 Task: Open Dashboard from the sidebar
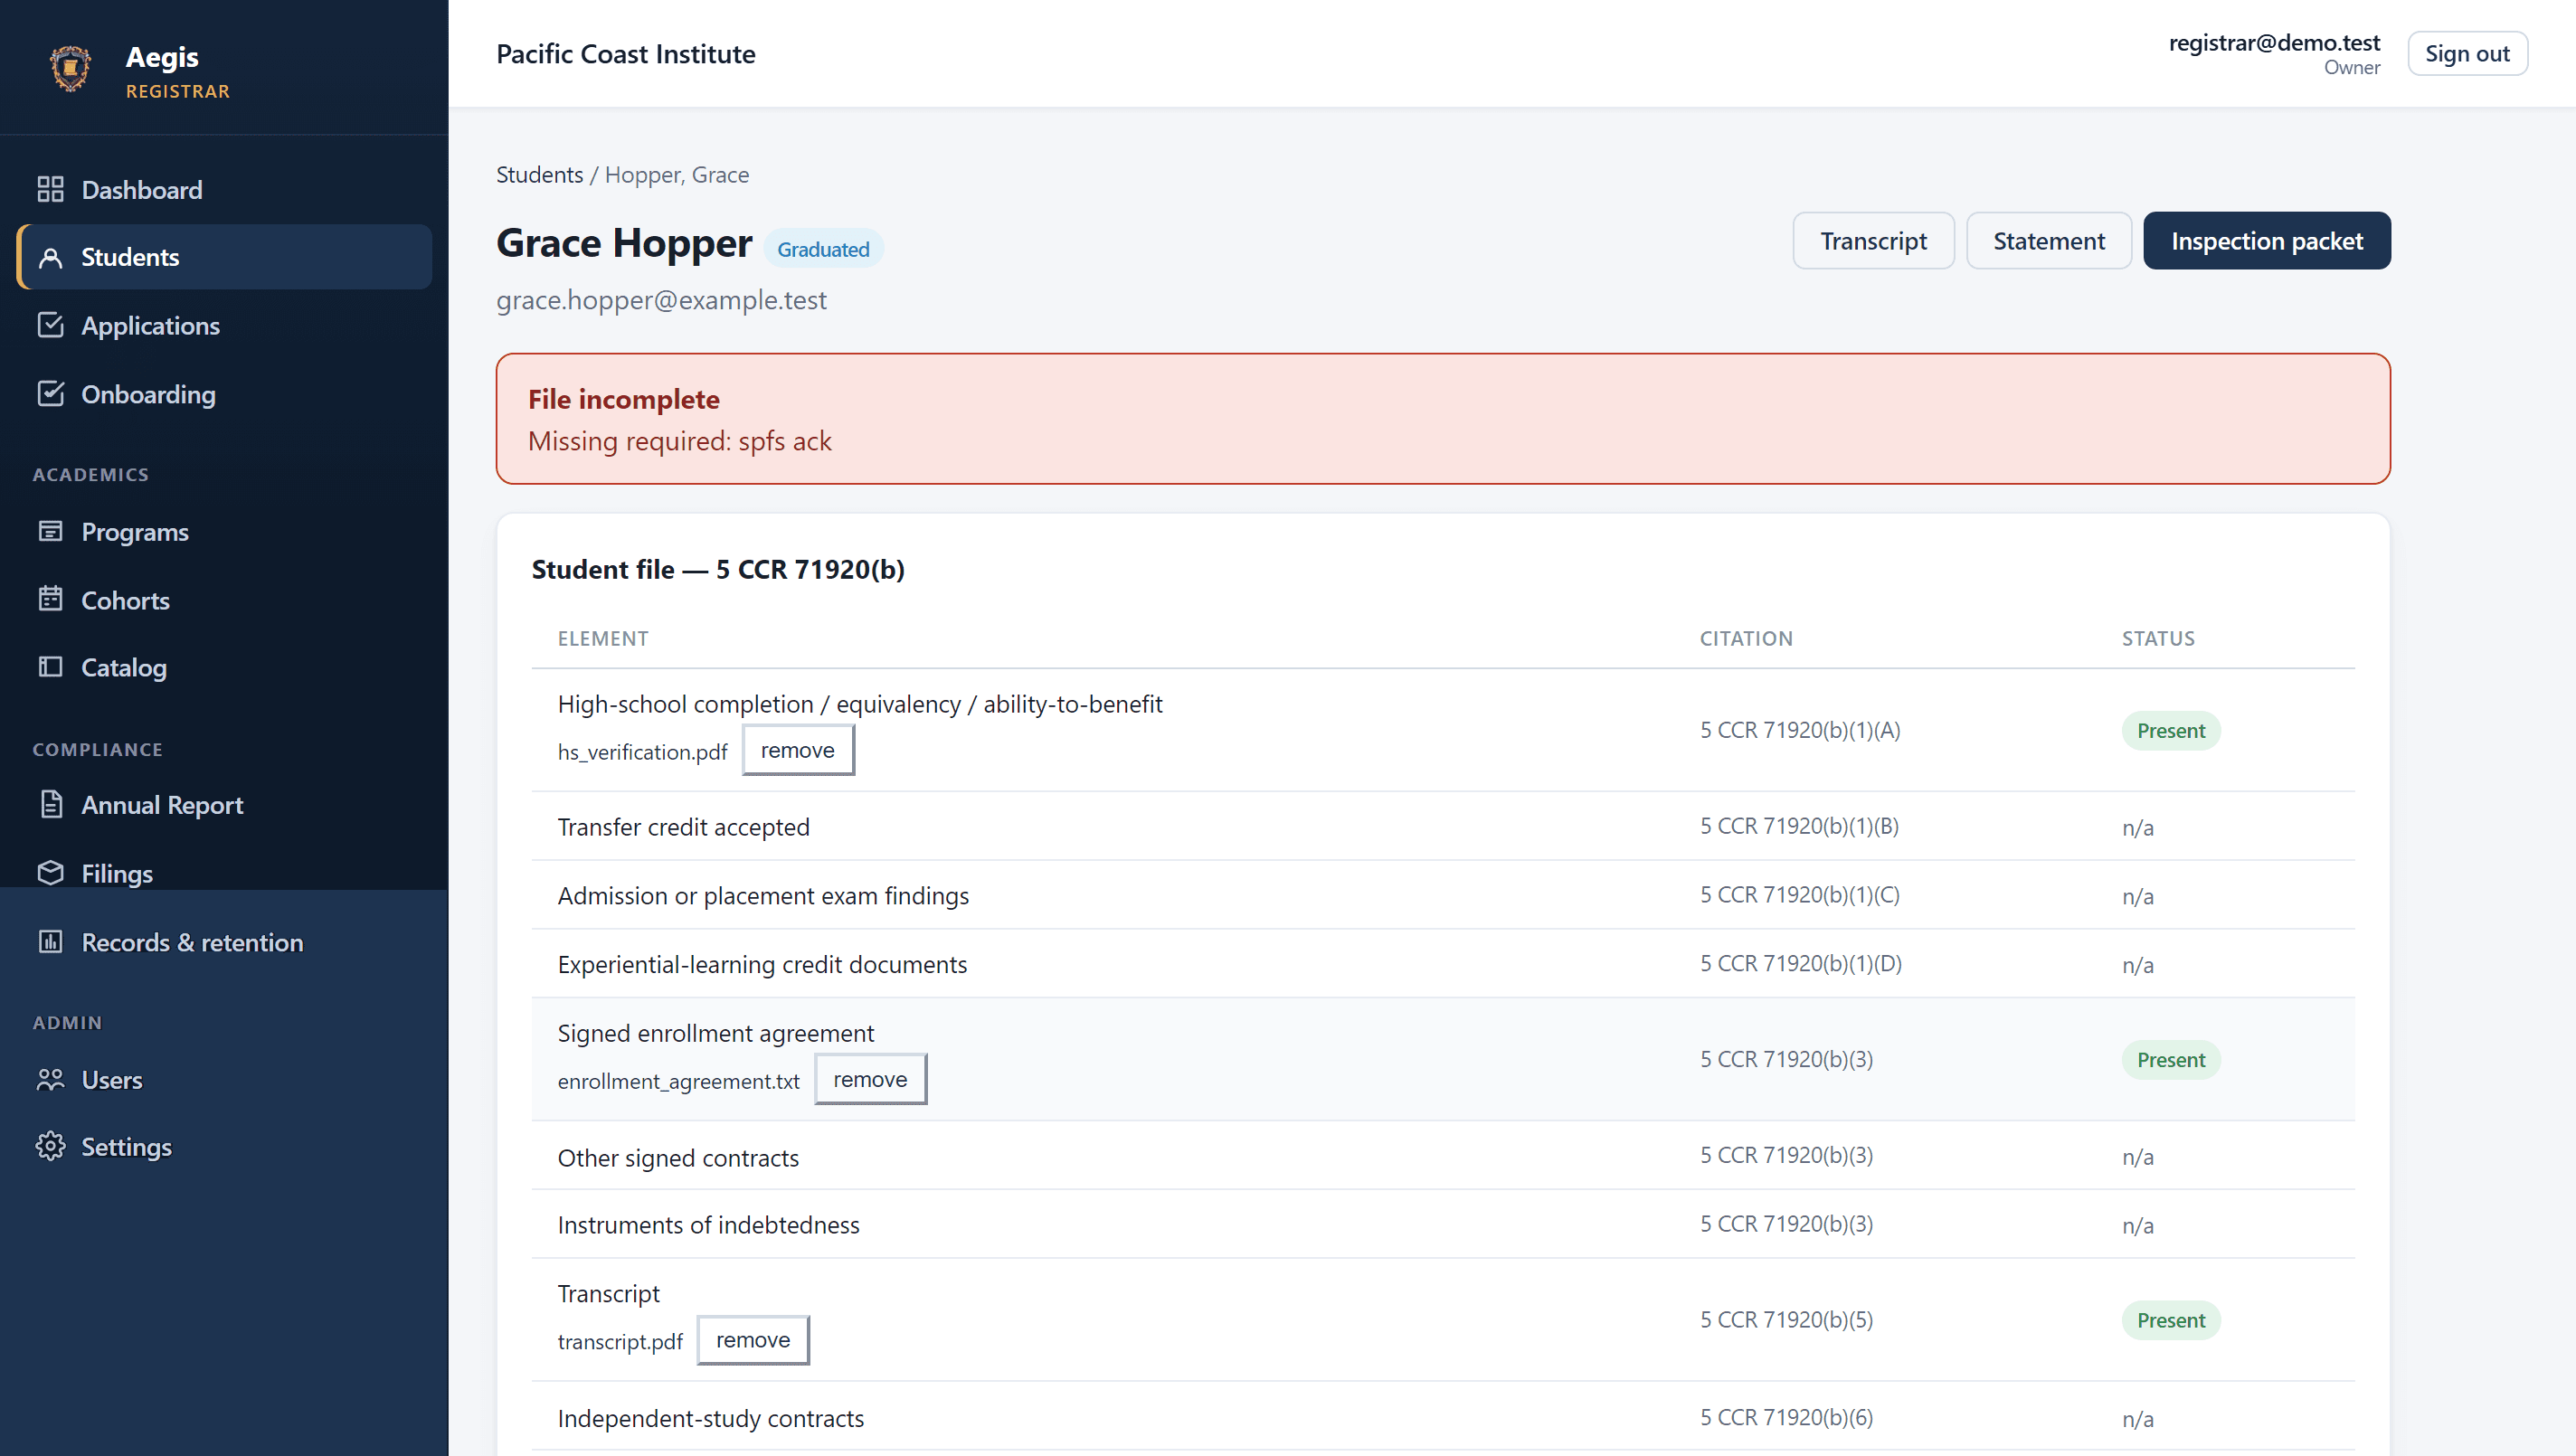pyautogui.click(x=225, y=189)
